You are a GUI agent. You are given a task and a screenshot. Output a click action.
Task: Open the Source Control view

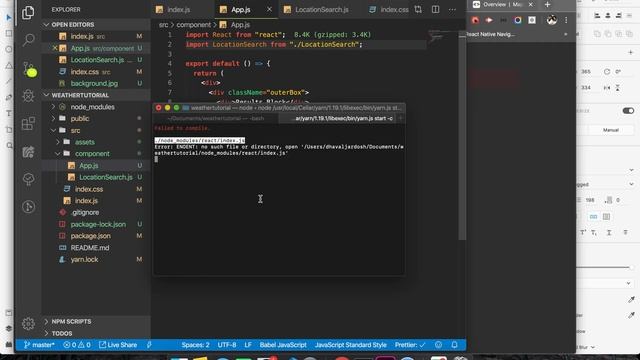[x=29, y=69]
